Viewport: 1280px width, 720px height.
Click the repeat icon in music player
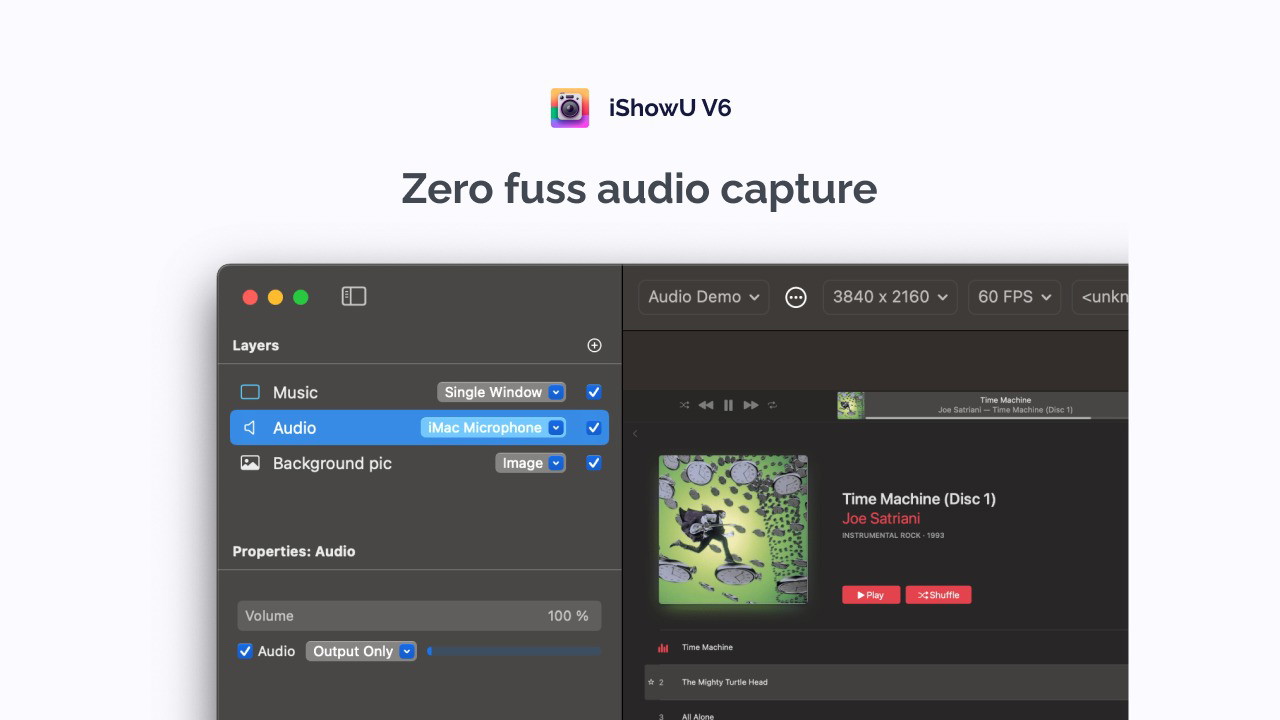[772, 405]
